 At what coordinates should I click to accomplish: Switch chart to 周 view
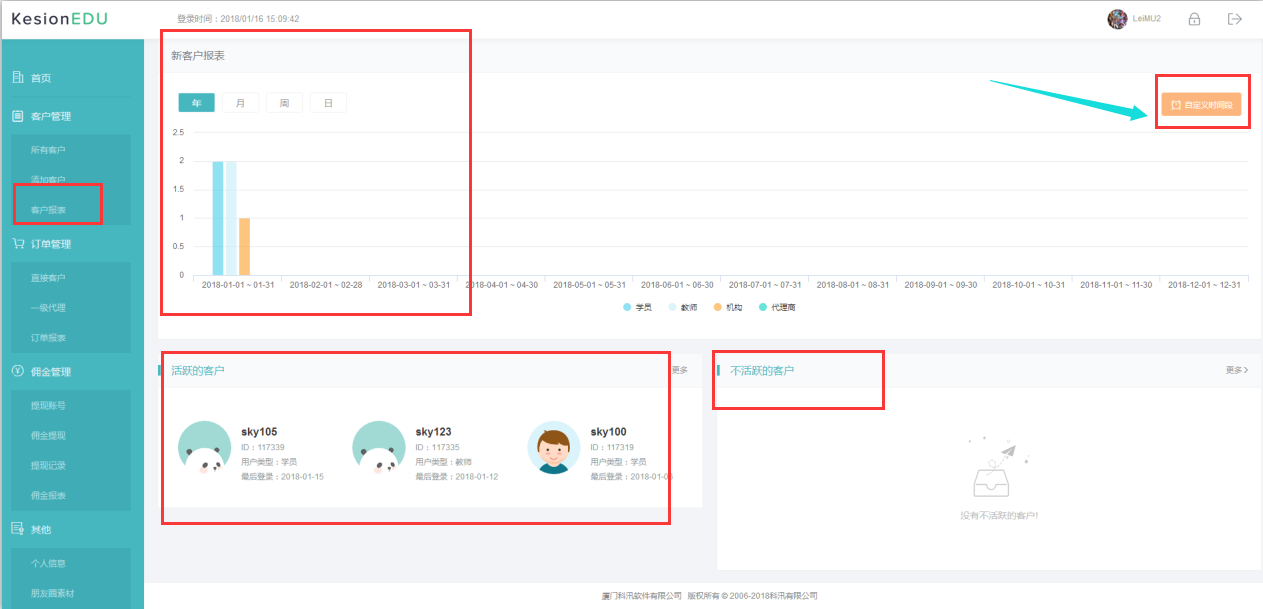(x=284, y=103)
